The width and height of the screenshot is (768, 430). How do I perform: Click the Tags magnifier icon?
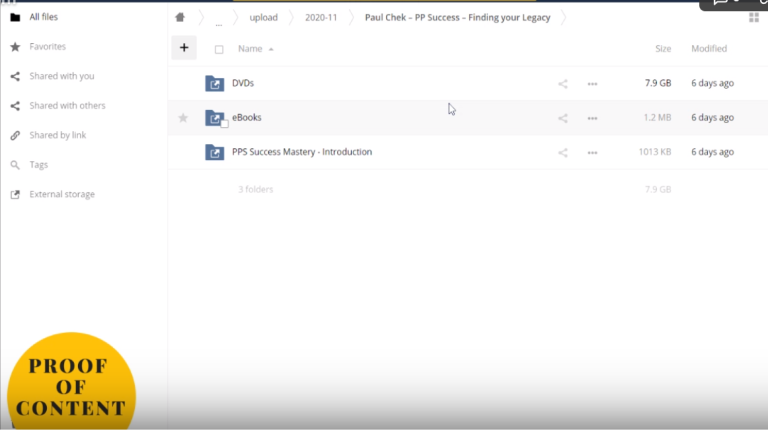(x=15, y=165)
